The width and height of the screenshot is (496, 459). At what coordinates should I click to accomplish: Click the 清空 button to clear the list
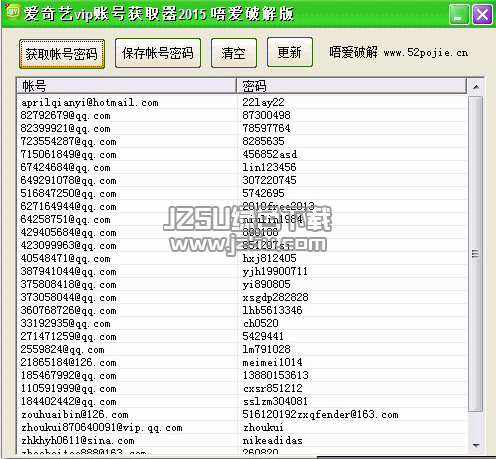(x=234, y=53)
